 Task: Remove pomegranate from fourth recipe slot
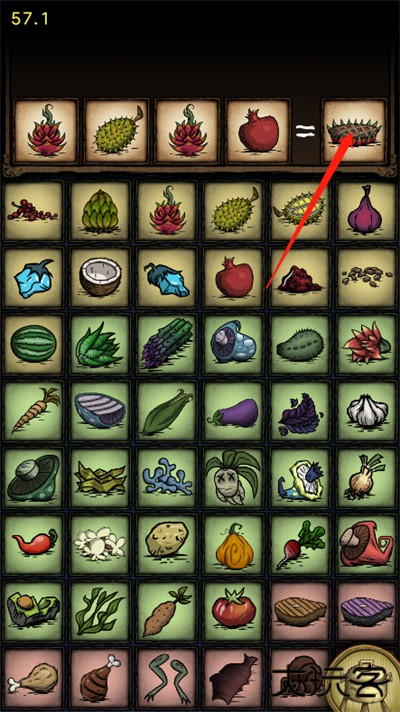tap(258, 131)
